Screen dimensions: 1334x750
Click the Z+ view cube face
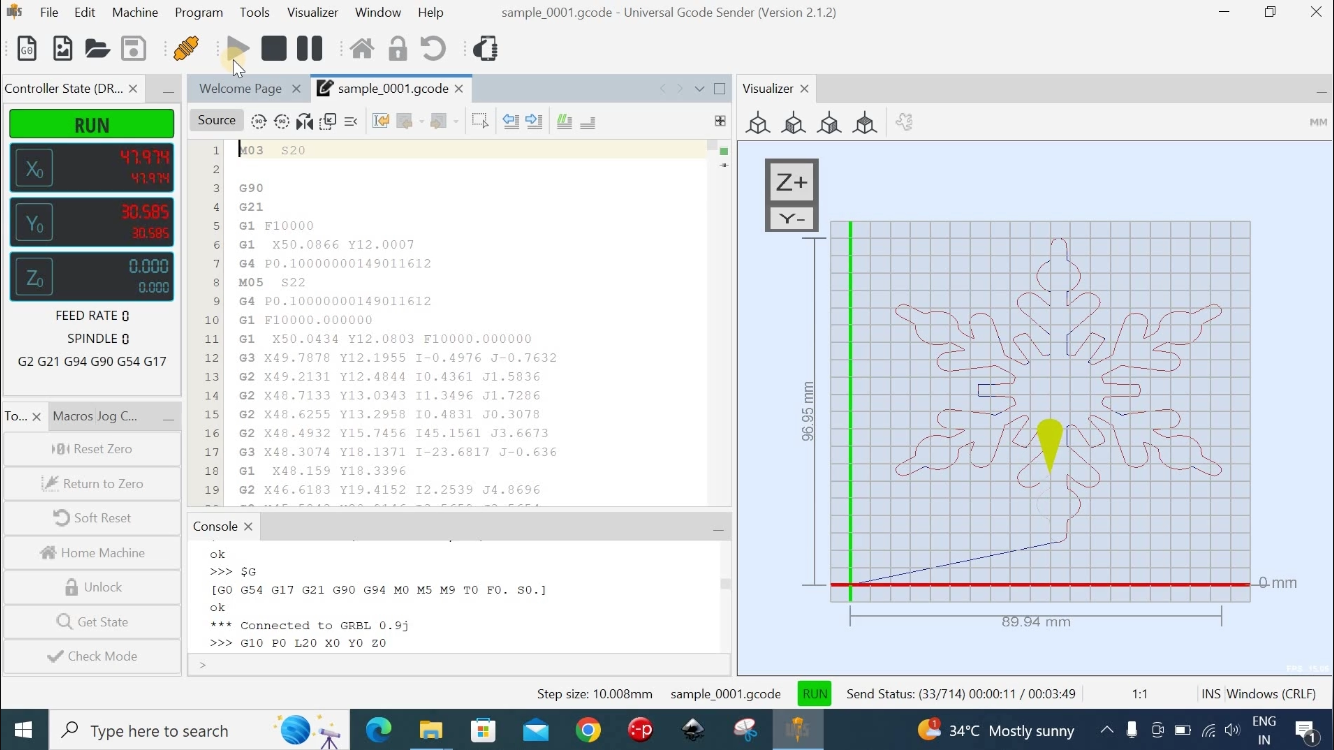pos(791,182)
